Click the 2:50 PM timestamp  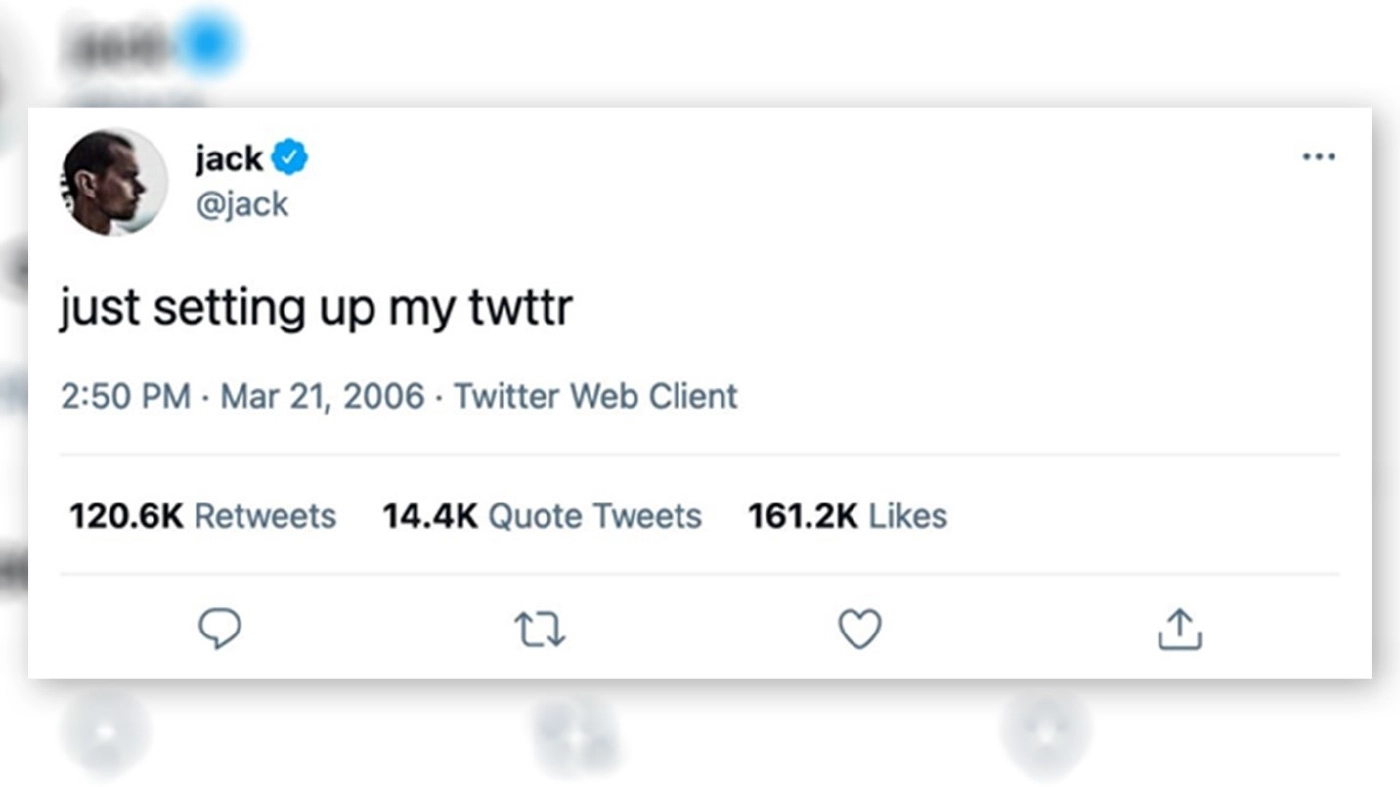pos(125,396)
